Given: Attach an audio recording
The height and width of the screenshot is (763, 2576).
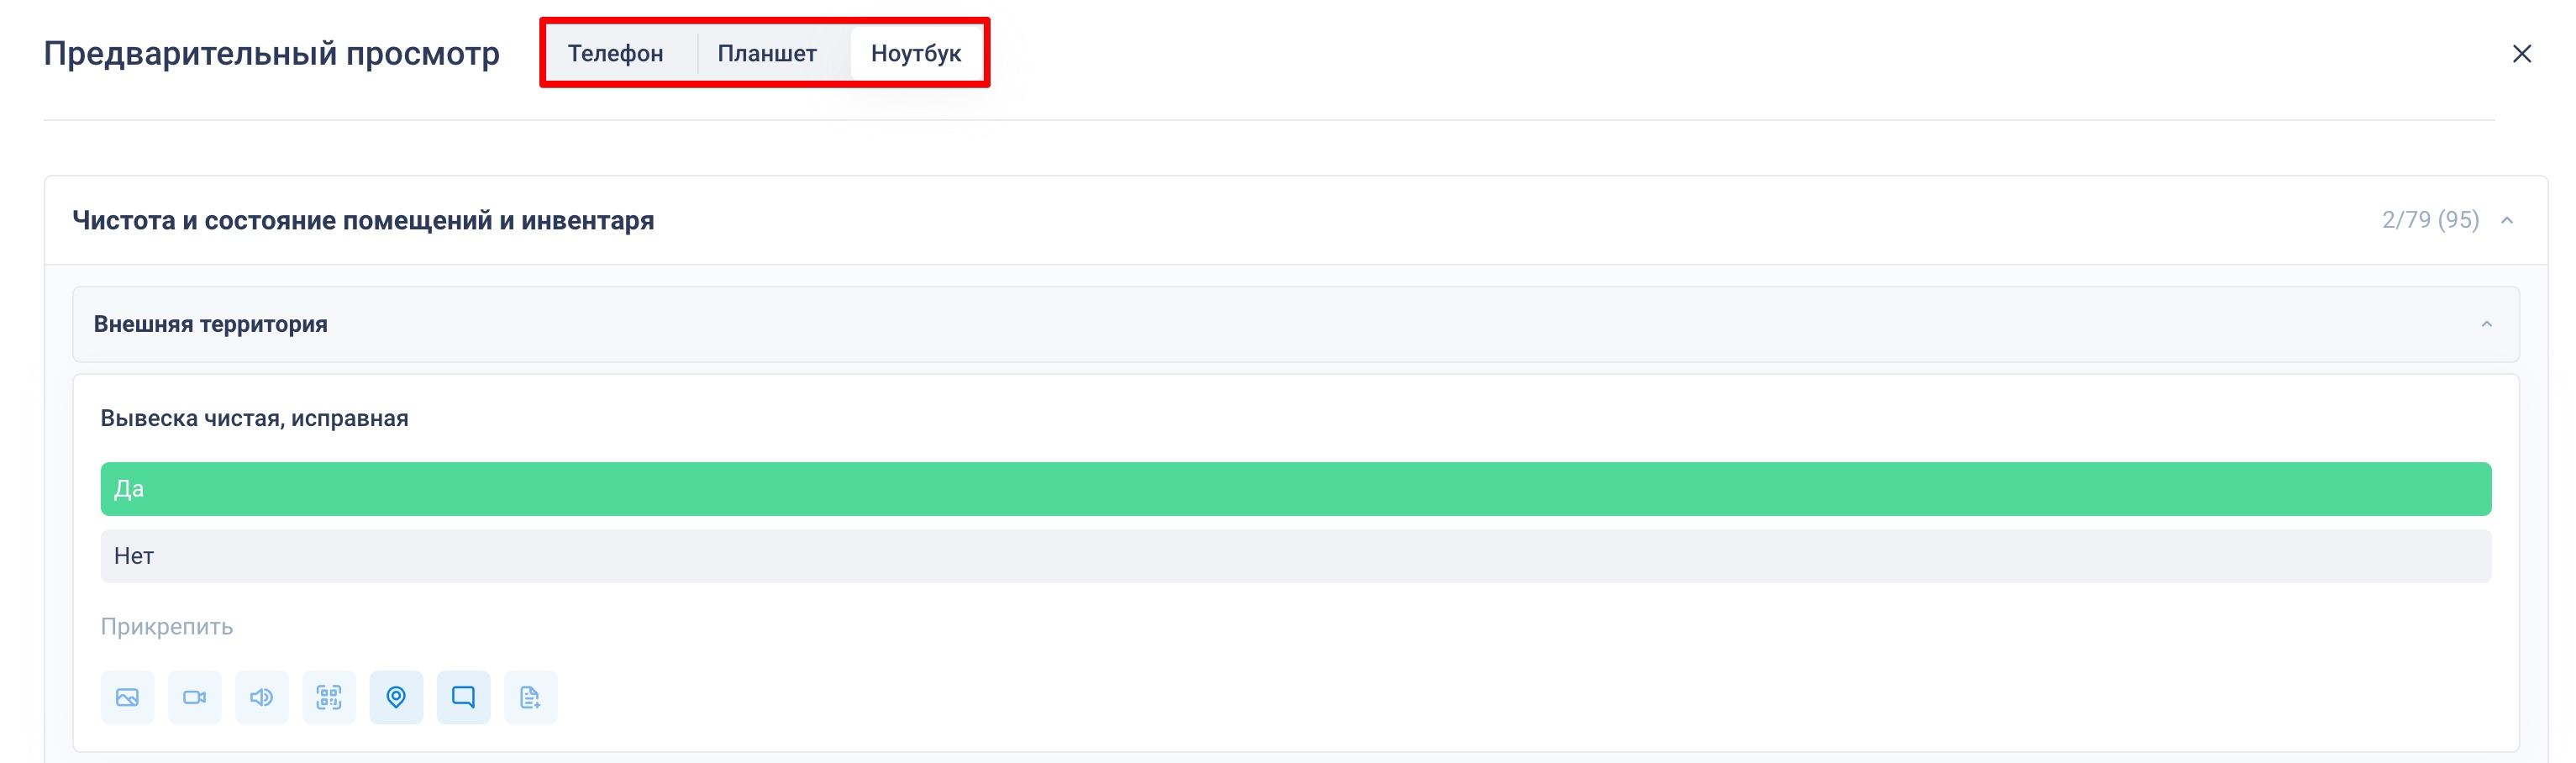Looking at the screenshot, I should pos(261,697).
